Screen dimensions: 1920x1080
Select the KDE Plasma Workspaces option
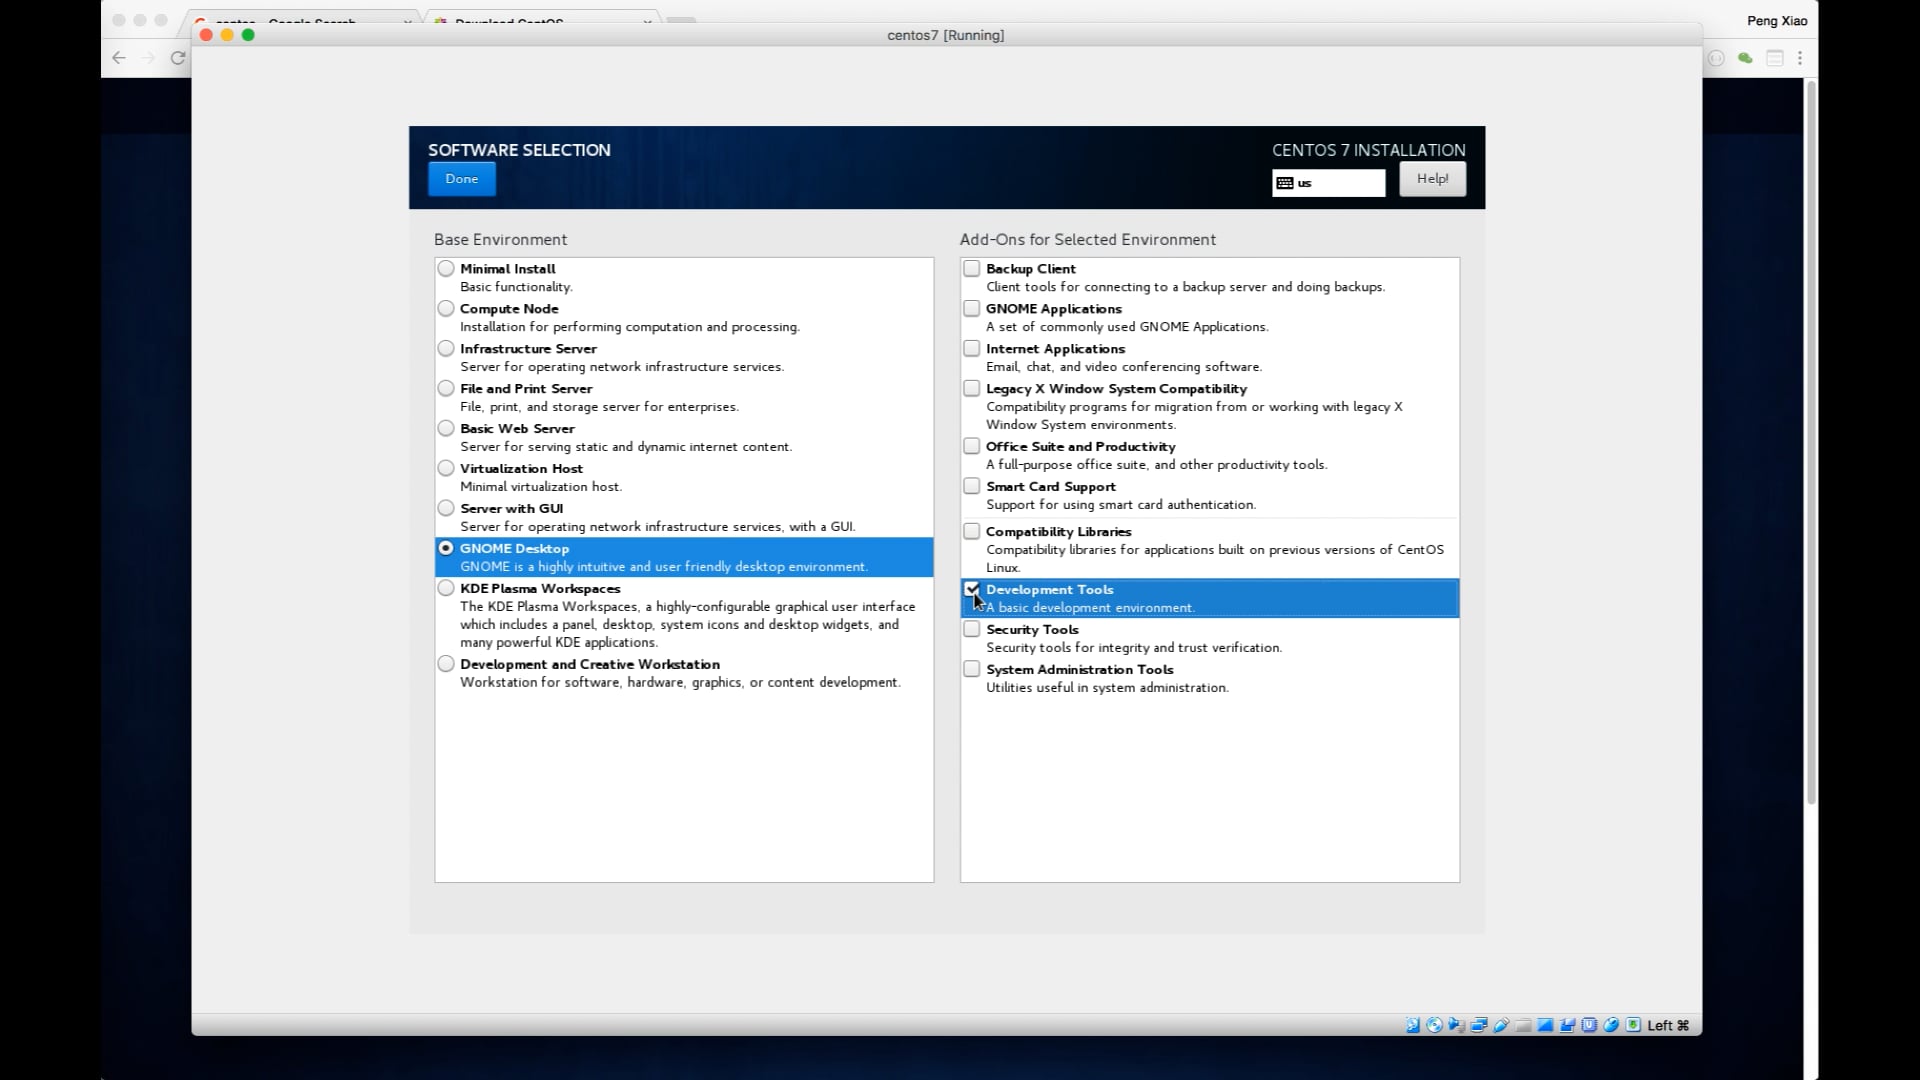[446, 588]
